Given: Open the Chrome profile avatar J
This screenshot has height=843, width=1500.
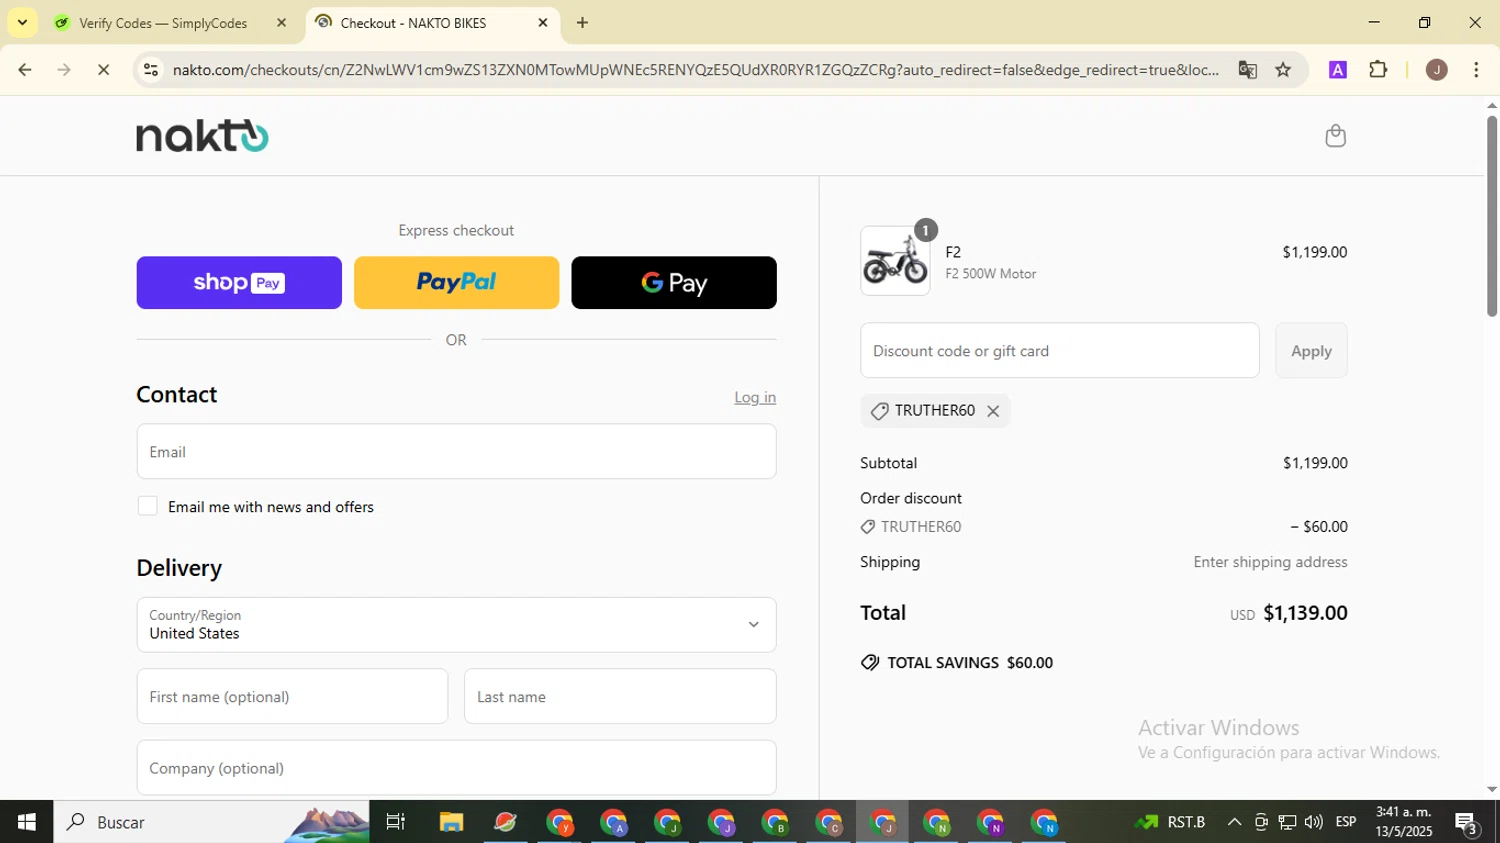Looking at the screenshot, I should coord(1436,70).
